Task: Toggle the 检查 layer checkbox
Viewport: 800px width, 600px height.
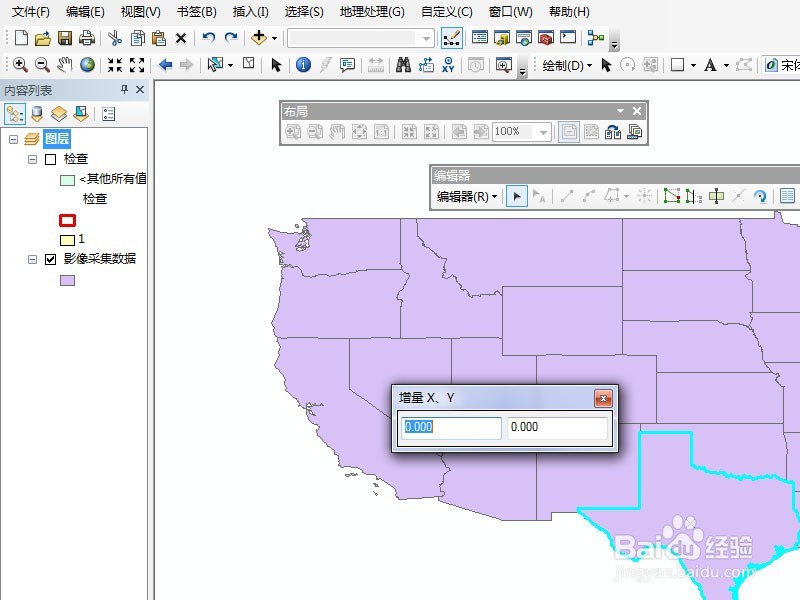Action: (50, 160)
